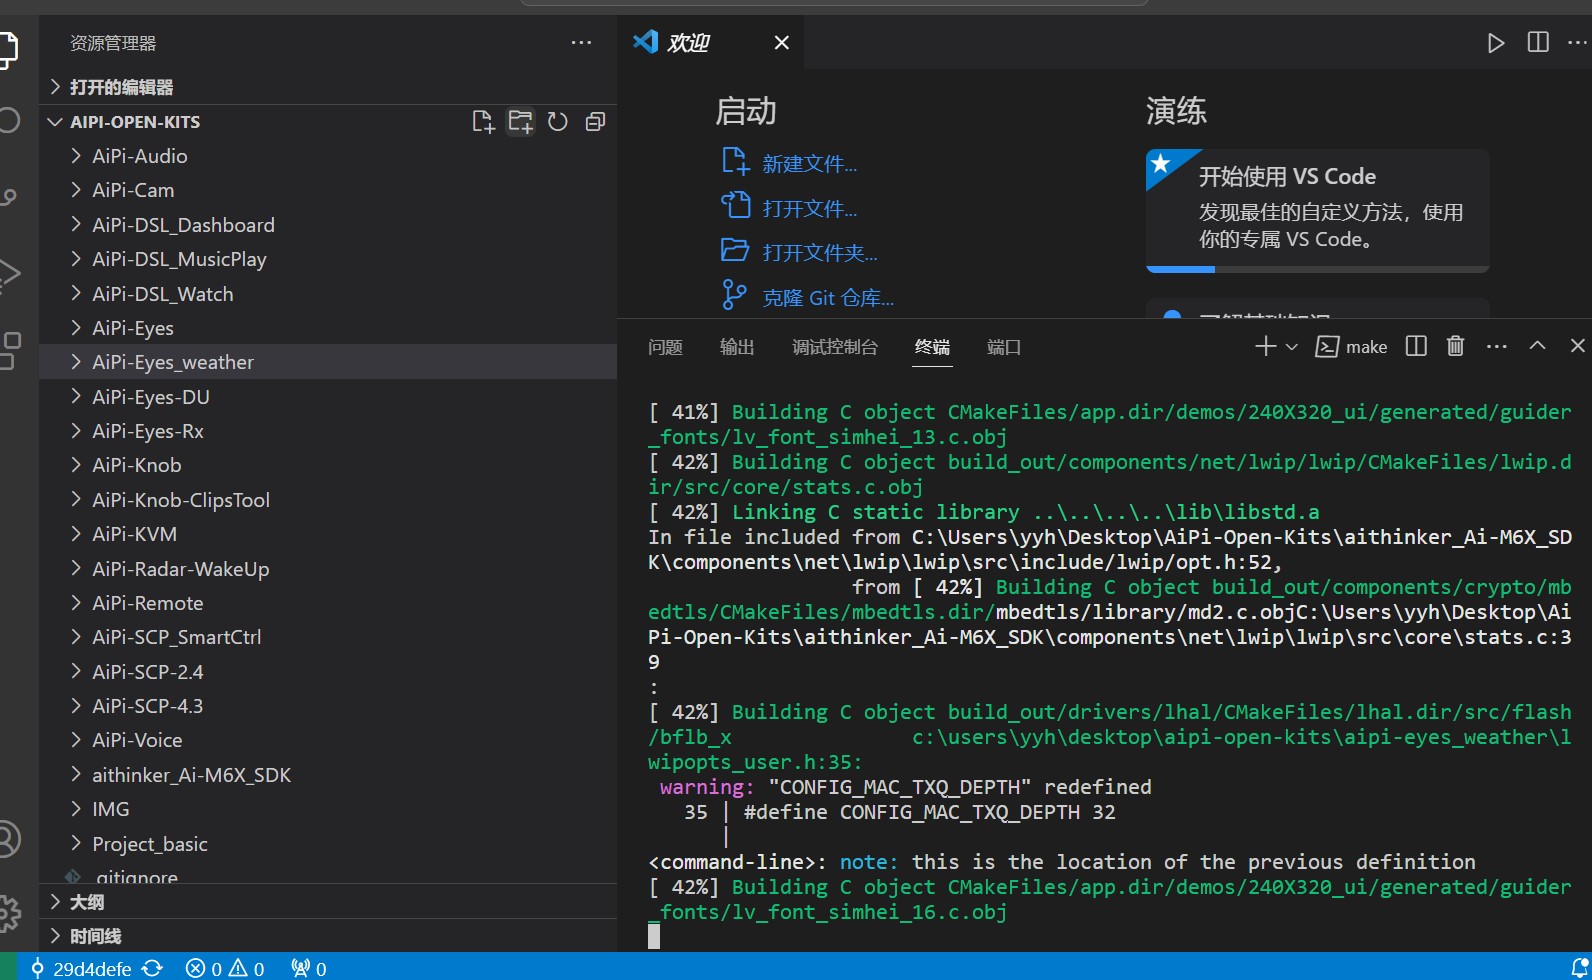Expand the AiPi-Eyes-DU folder
The width and height of the screenshot is (1592, 980).
point(328,397)
